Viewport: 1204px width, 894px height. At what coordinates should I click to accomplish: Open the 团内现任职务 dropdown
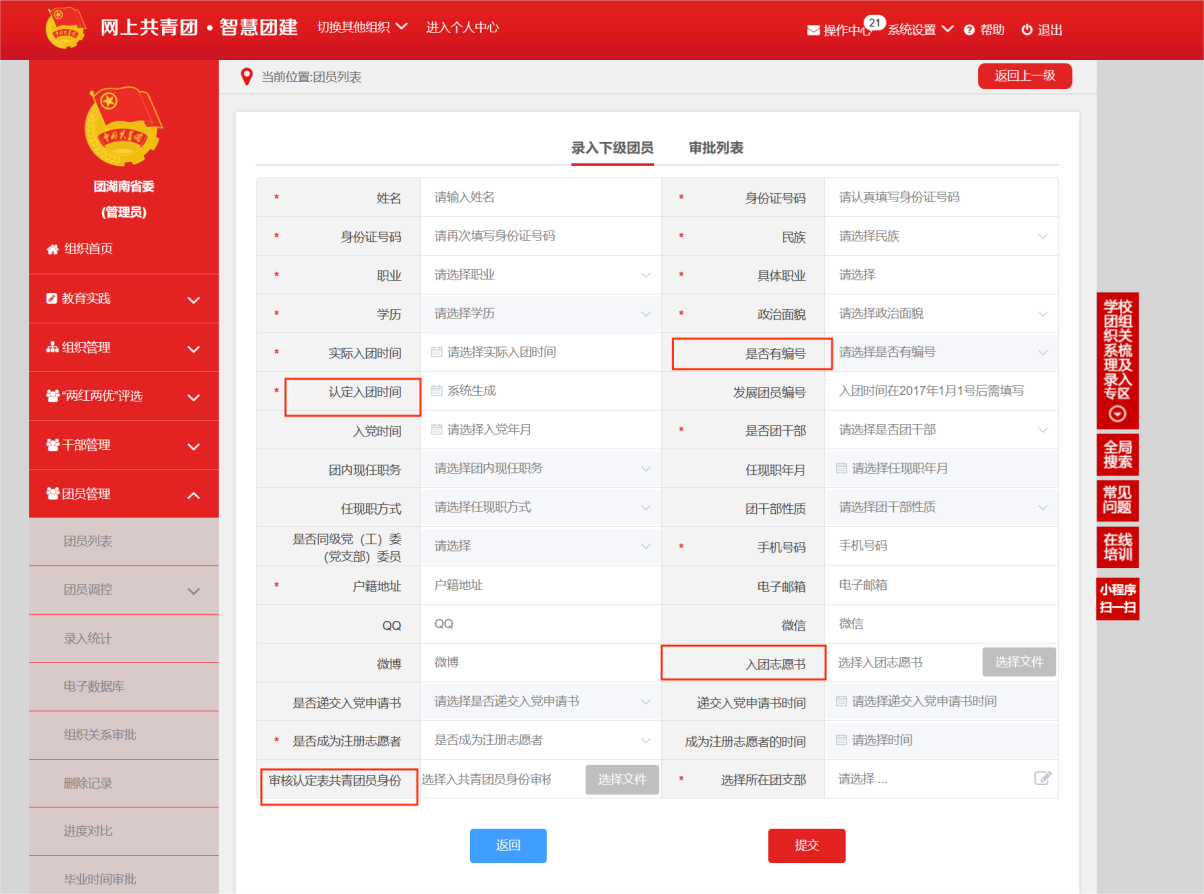(x=540, y=468)
